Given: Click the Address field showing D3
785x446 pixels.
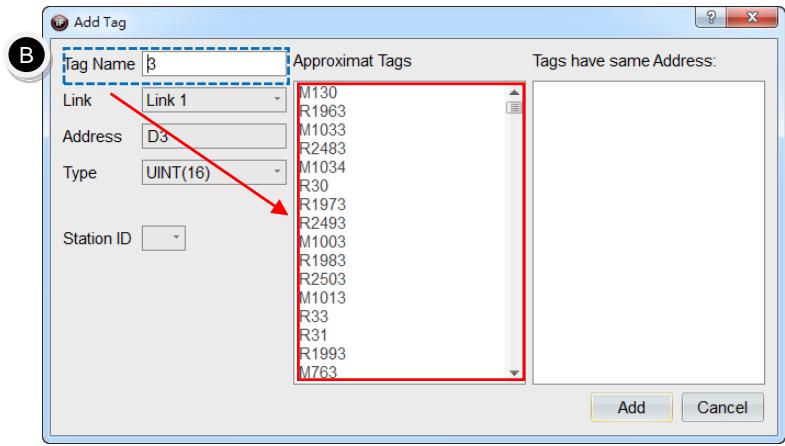Looking at the screenshot, I should [214, 136].
